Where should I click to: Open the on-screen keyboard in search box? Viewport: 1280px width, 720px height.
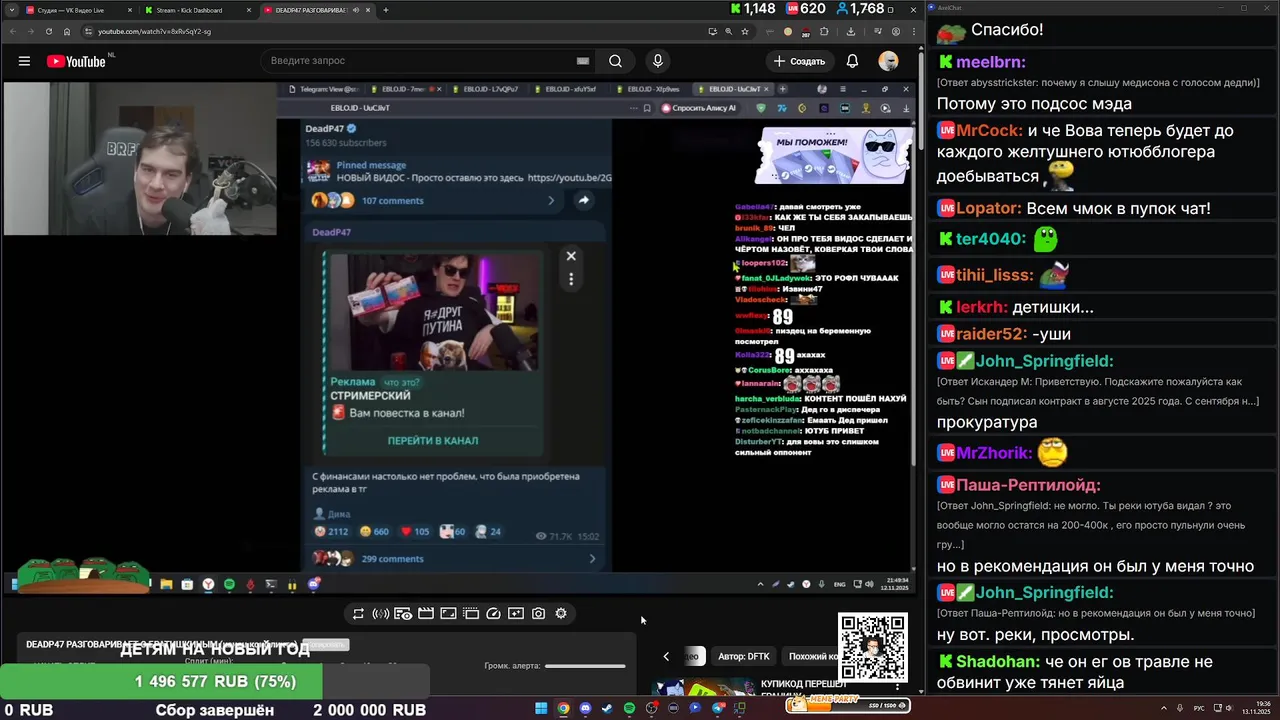click(x=583, y=61)
